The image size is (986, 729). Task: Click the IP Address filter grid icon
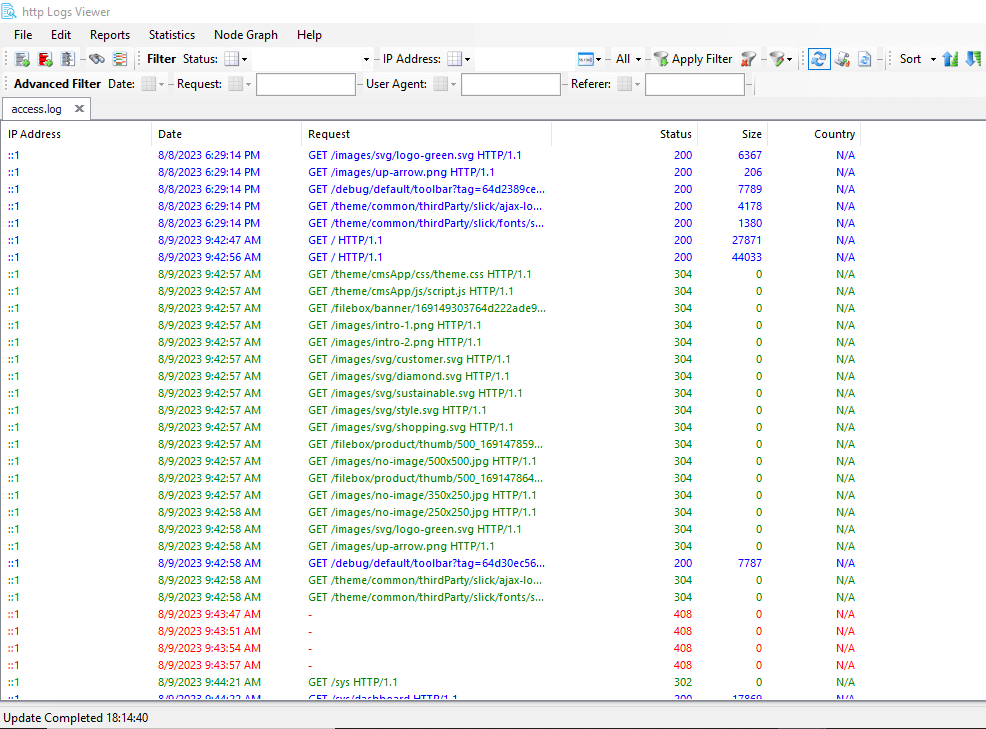pyautogui.click(x=455, y=59)
